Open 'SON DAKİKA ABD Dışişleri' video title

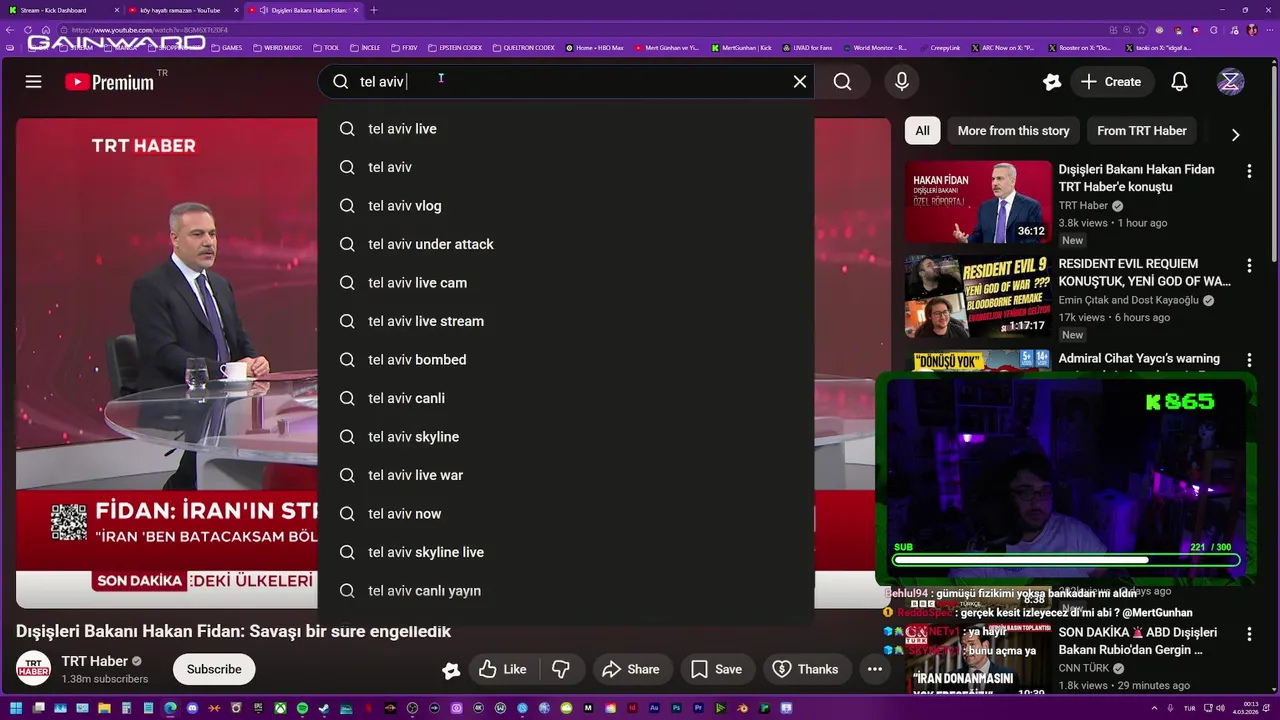click(x=1138, y=641)
